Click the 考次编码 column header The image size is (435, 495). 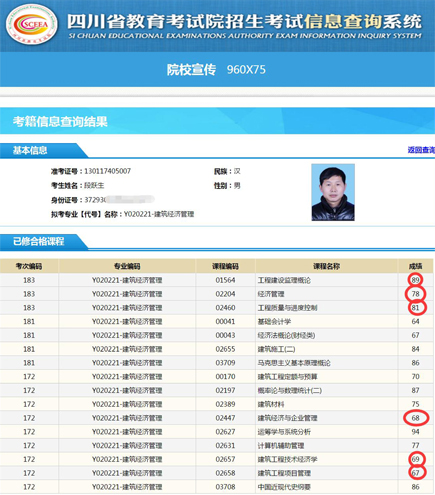pyautogui.click(x=29, y=266)
